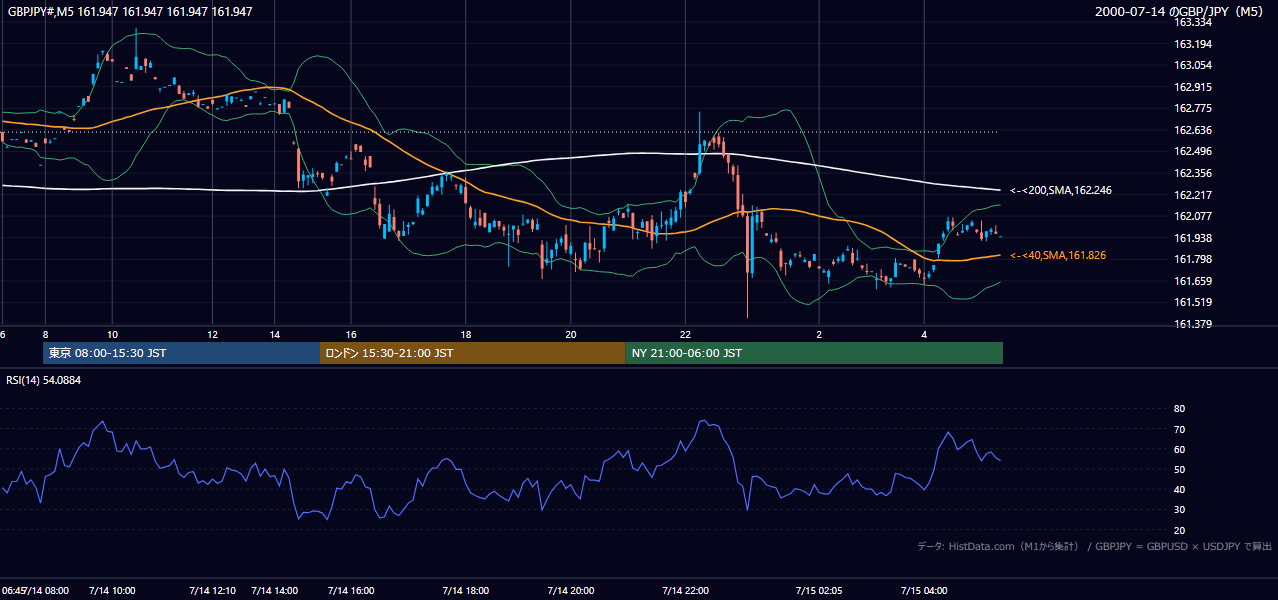Click price axis value 163.334
The width and height of the screenshot is (1278, 600).
point(1192,22)
